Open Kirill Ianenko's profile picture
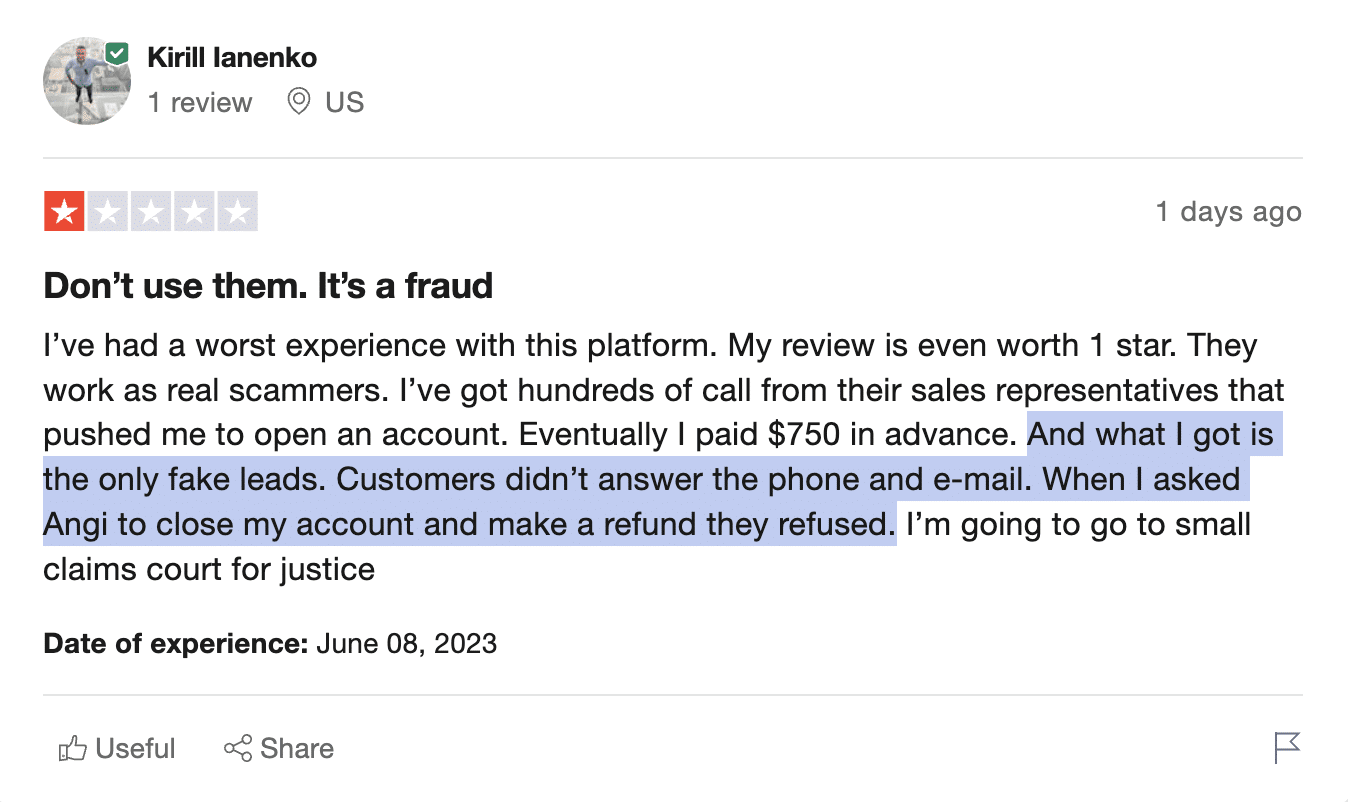This screenshot has height=802, width=1348. tap(84, 84)
